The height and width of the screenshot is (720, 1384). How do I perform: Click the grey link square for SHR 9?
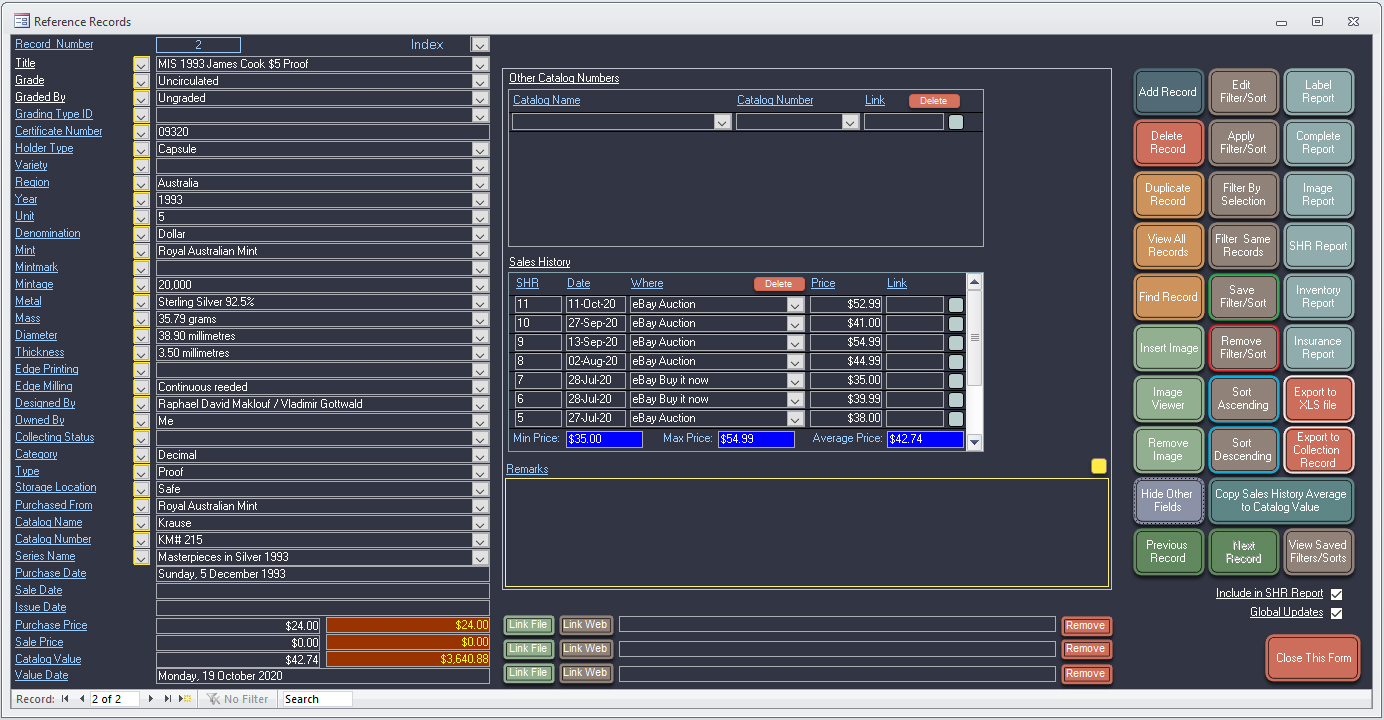pos(956,342)
